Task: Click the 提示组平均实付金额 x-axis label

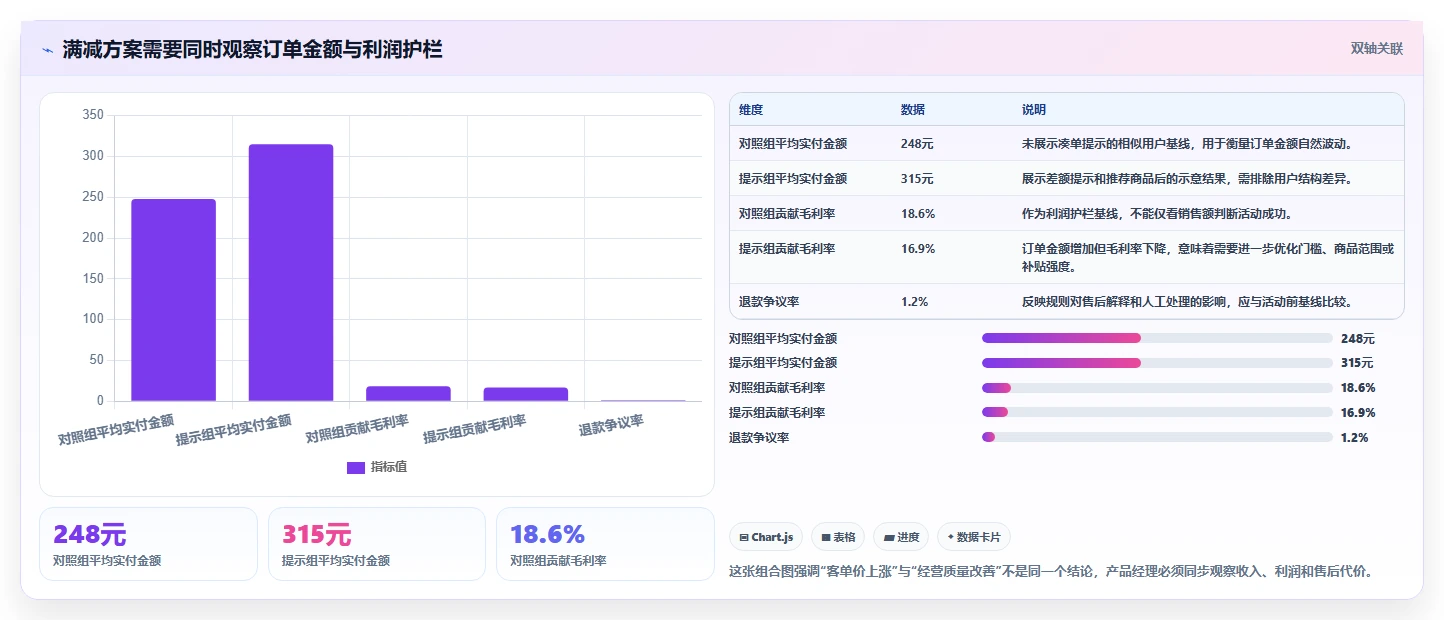Action: [x=234, y=430]
